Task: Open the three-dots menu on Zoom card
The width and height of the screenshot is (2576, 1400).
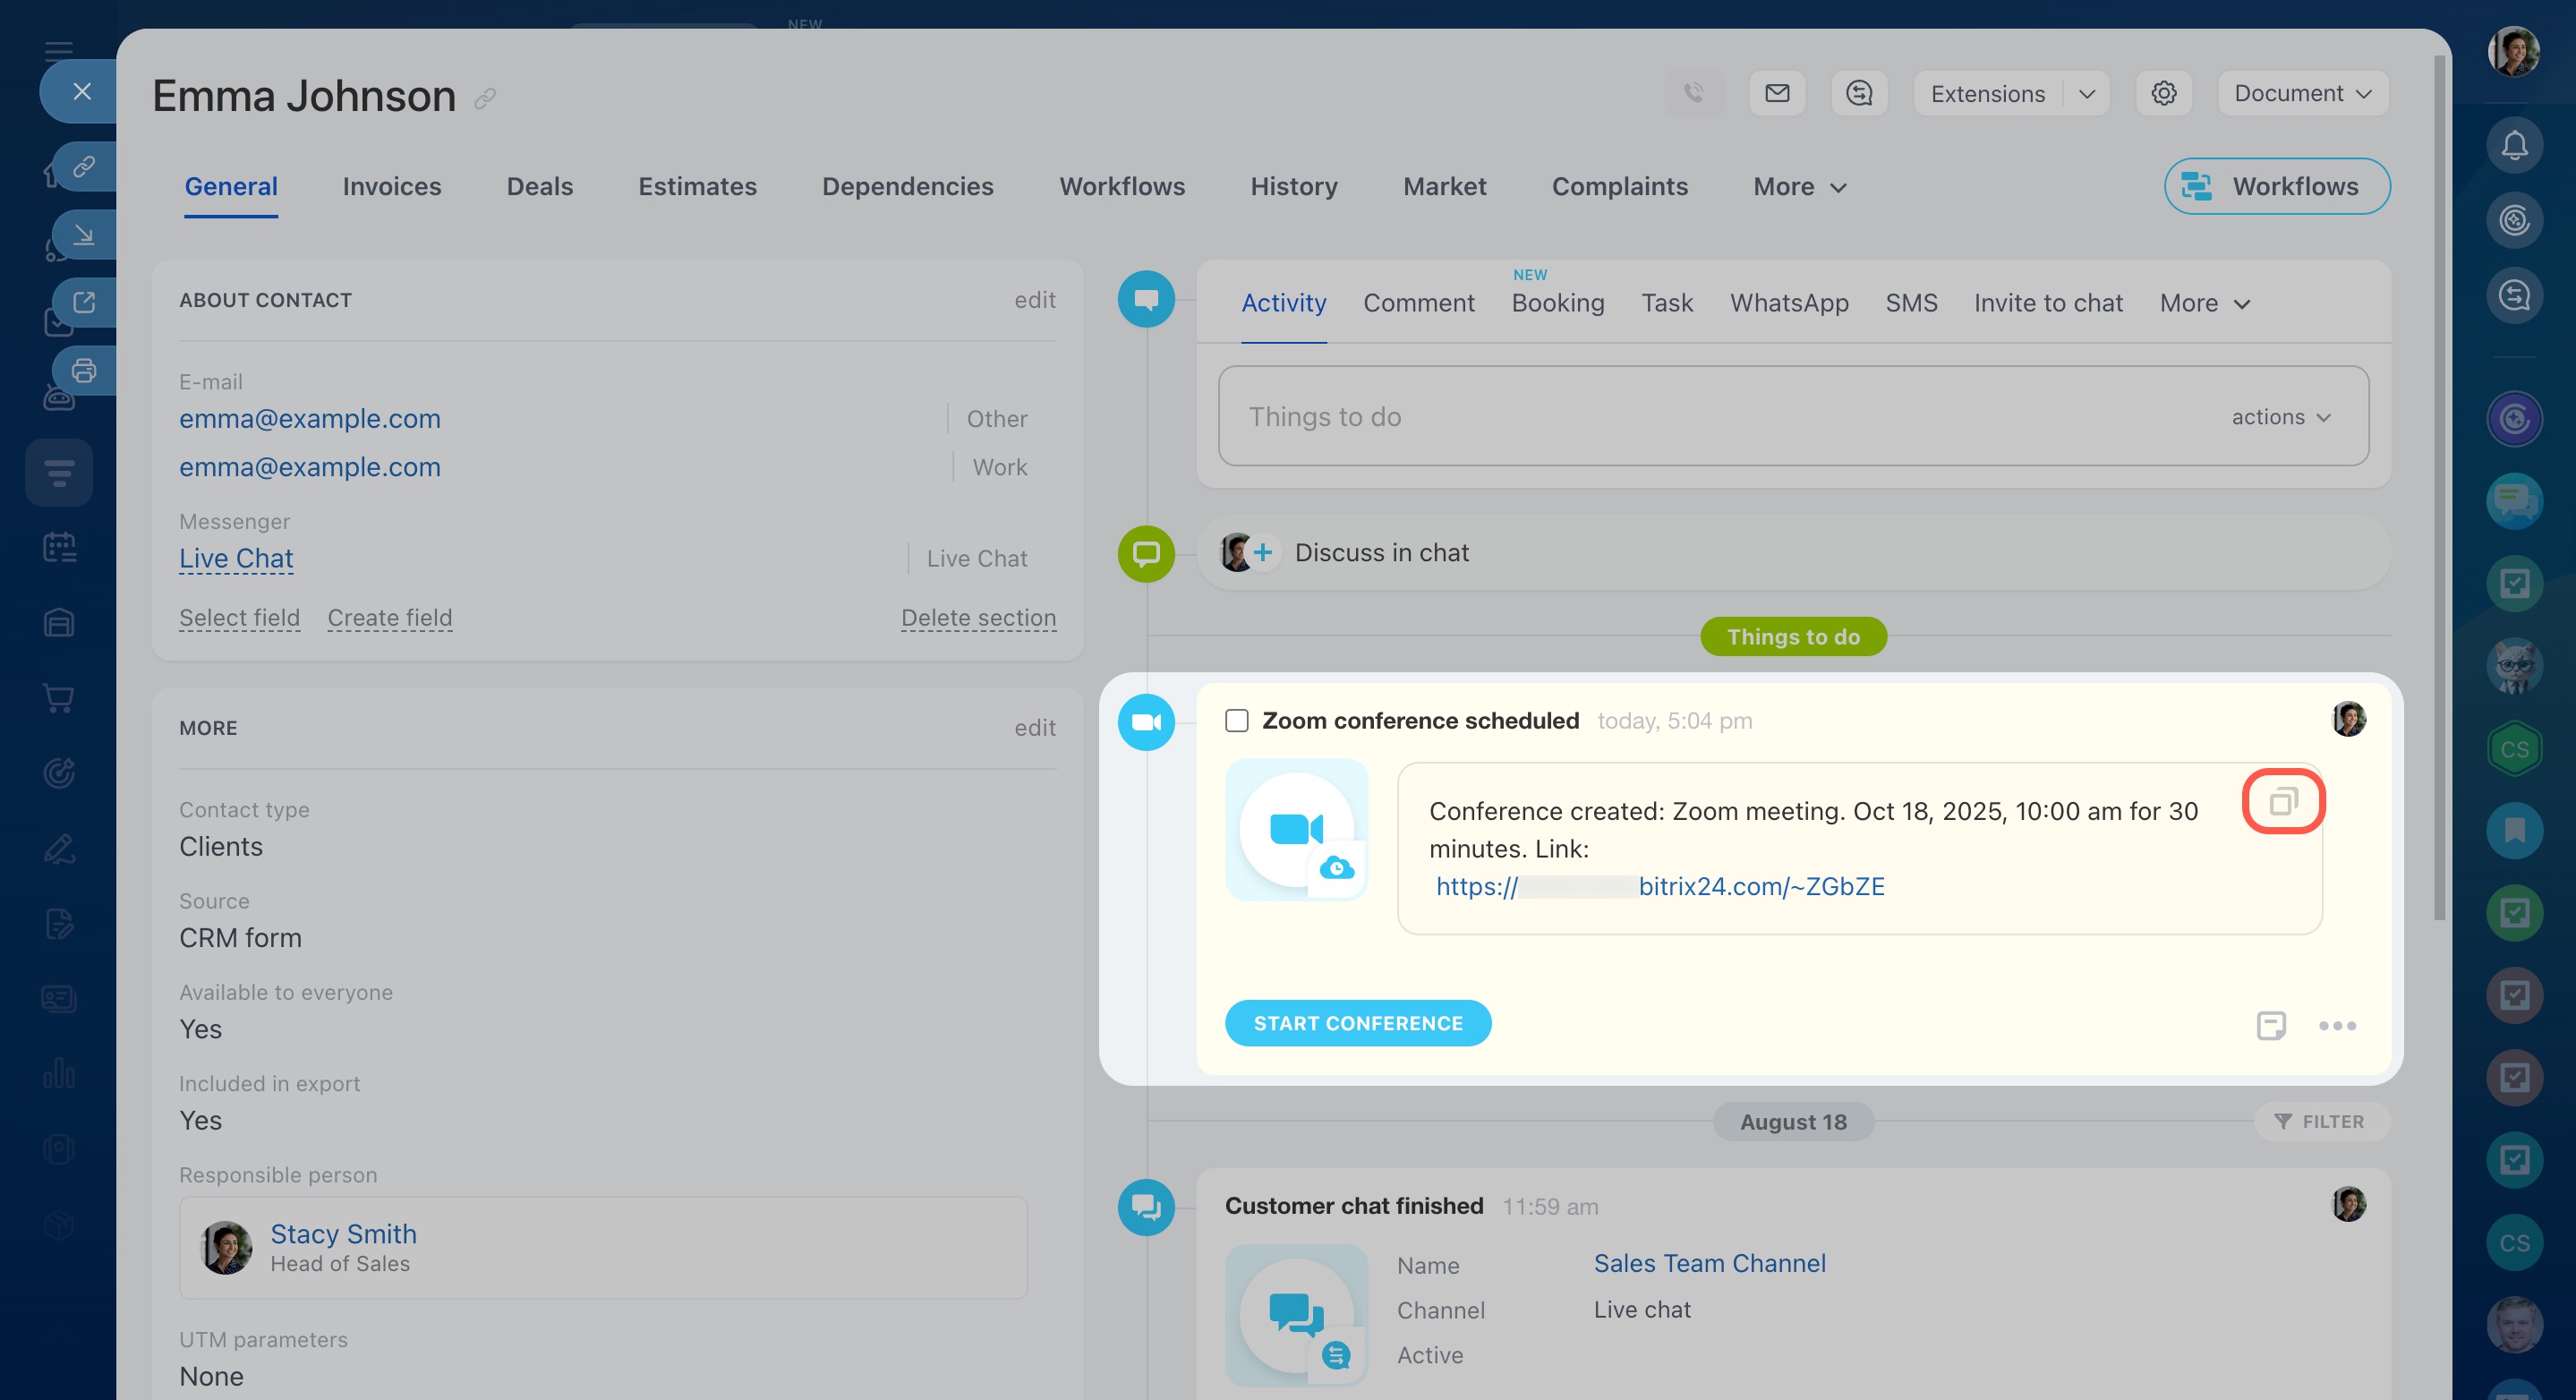Action: click(2337, 1025)
